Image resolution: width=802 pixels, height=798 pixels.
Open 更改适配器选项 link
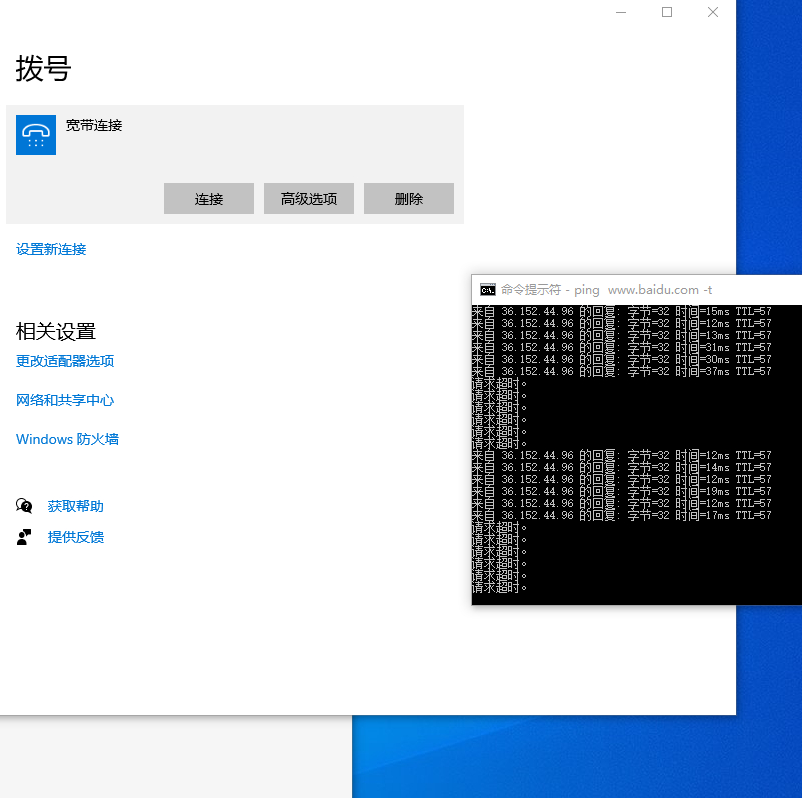coord(65,361)
